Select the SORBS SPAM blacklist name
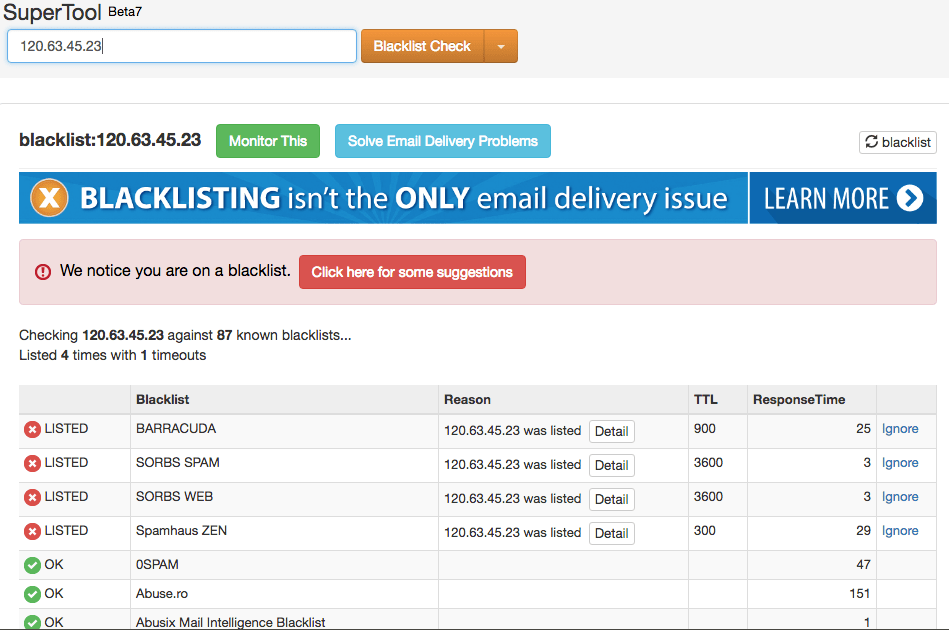The width and height of the screenshot is (949, 630). point(178,462)
